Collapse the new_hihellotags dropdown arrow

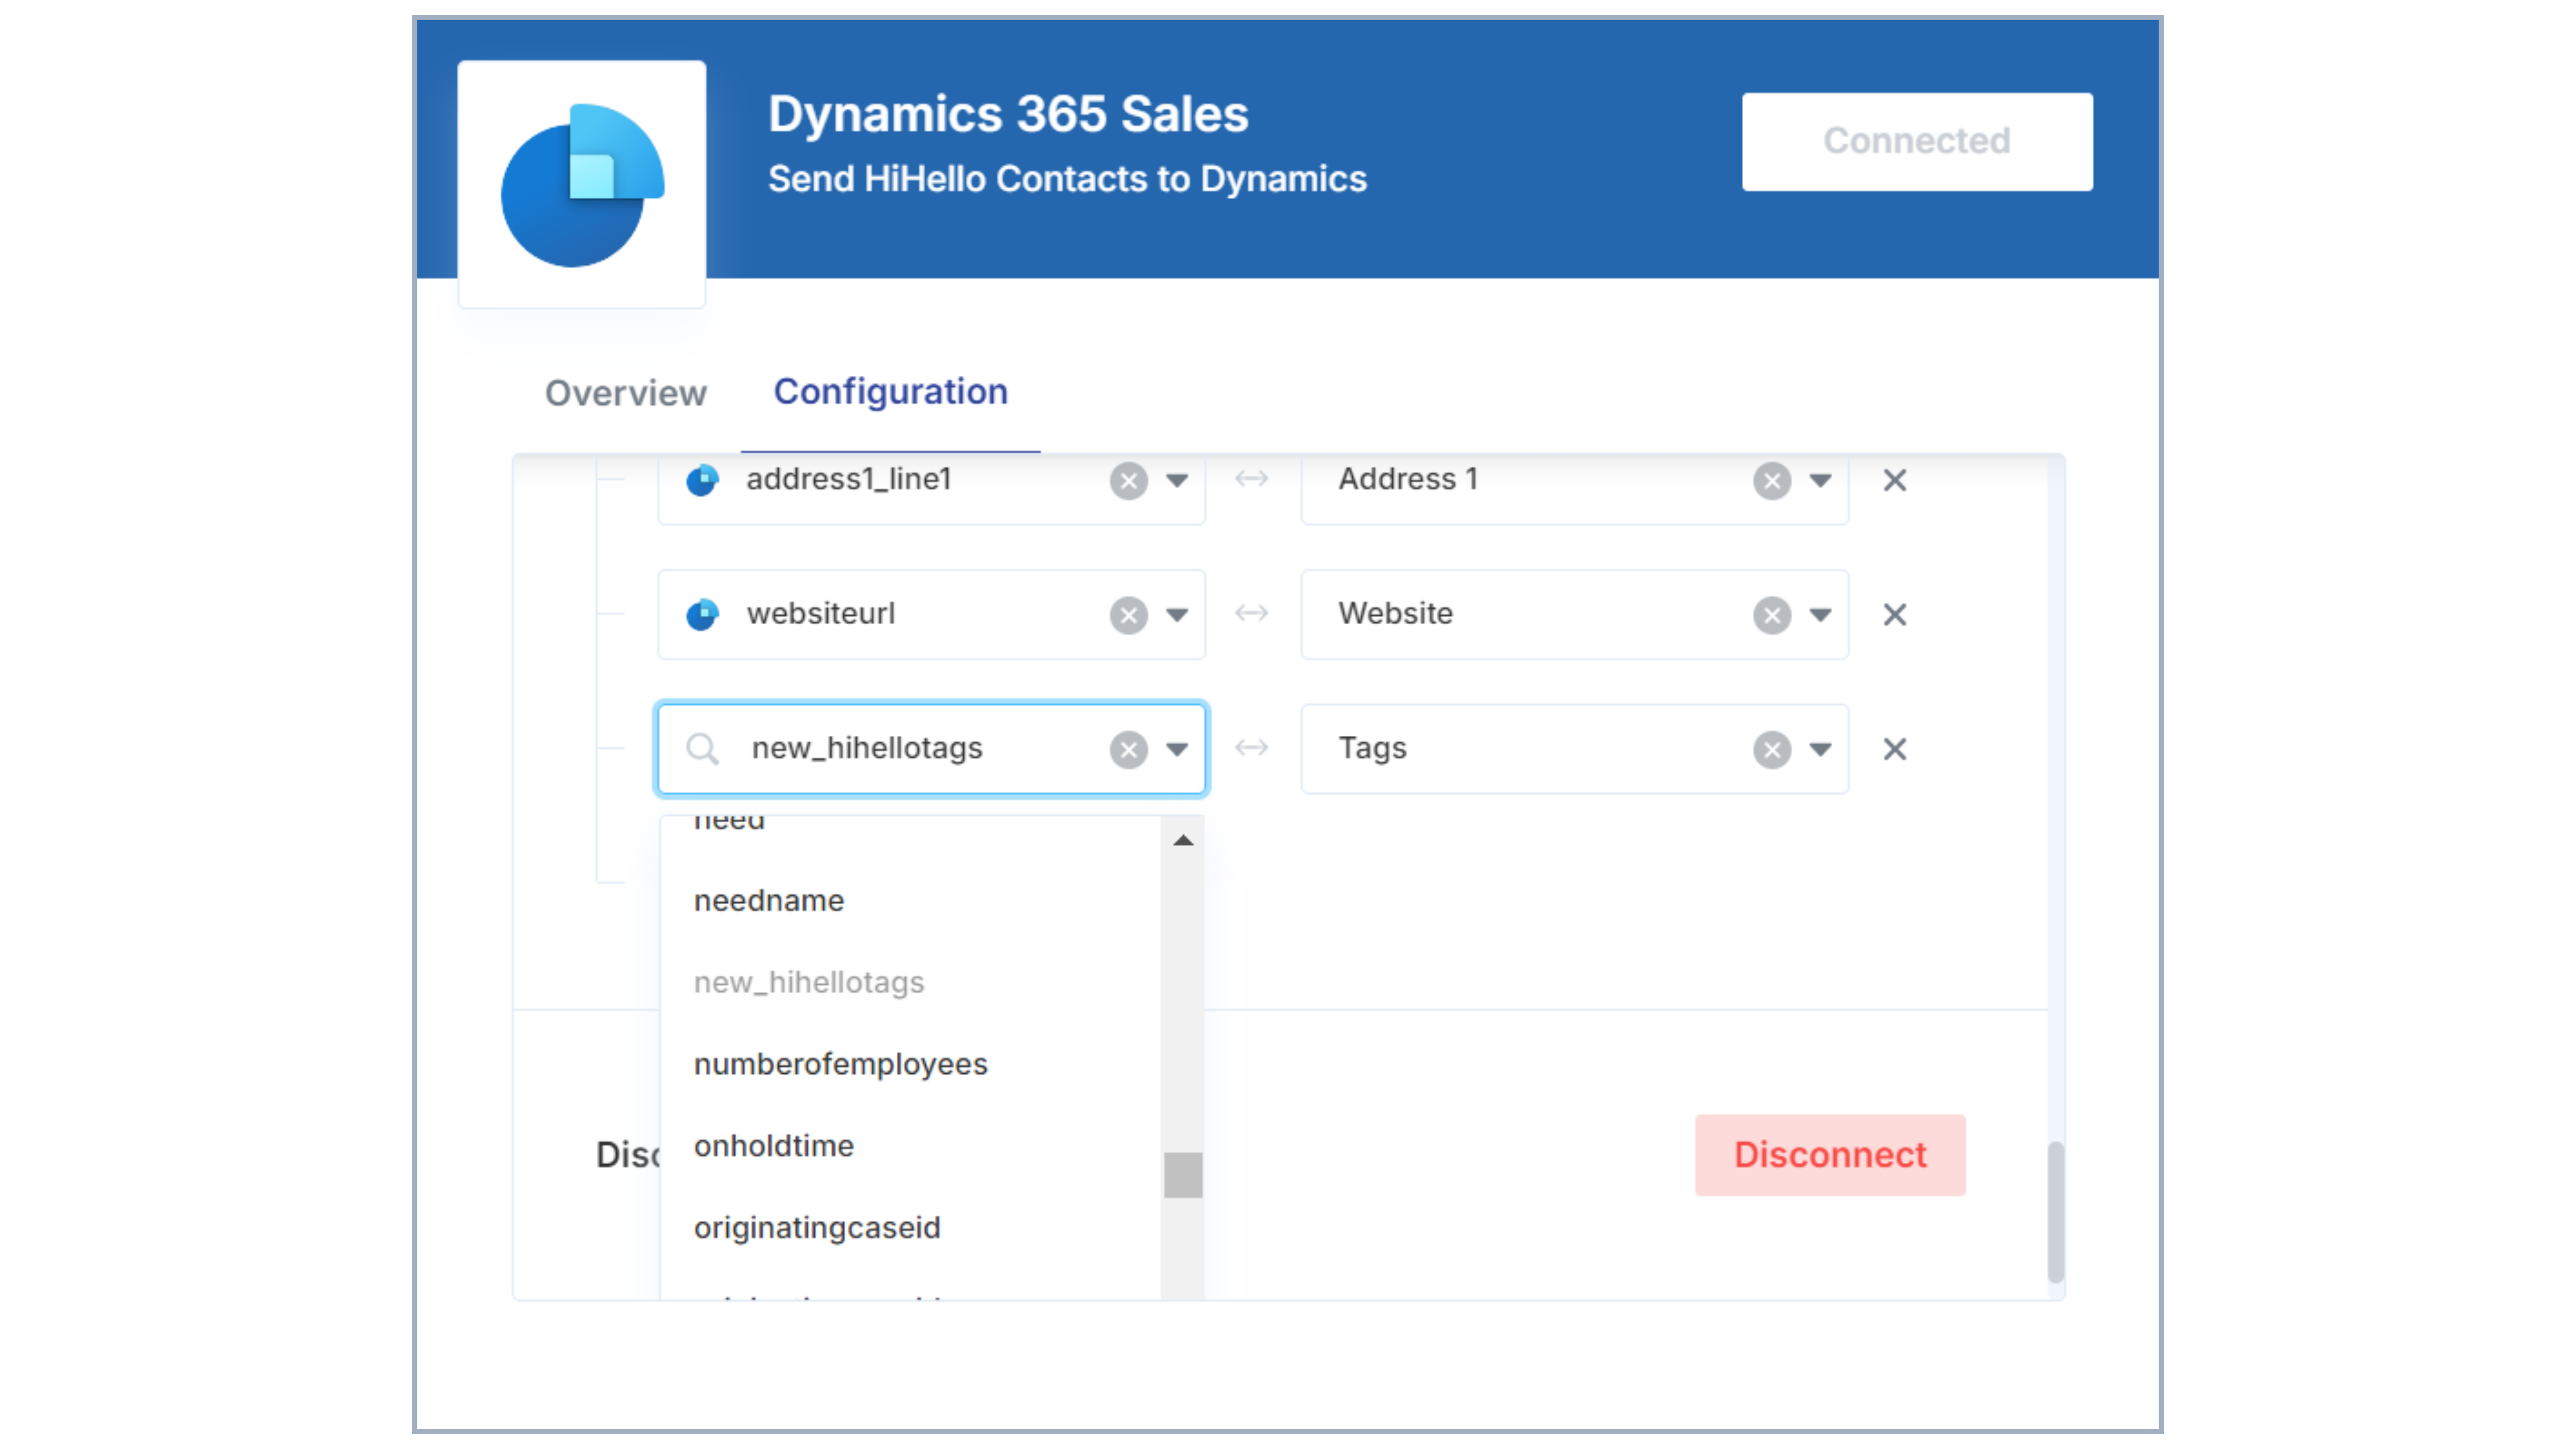coord(1177,750)
